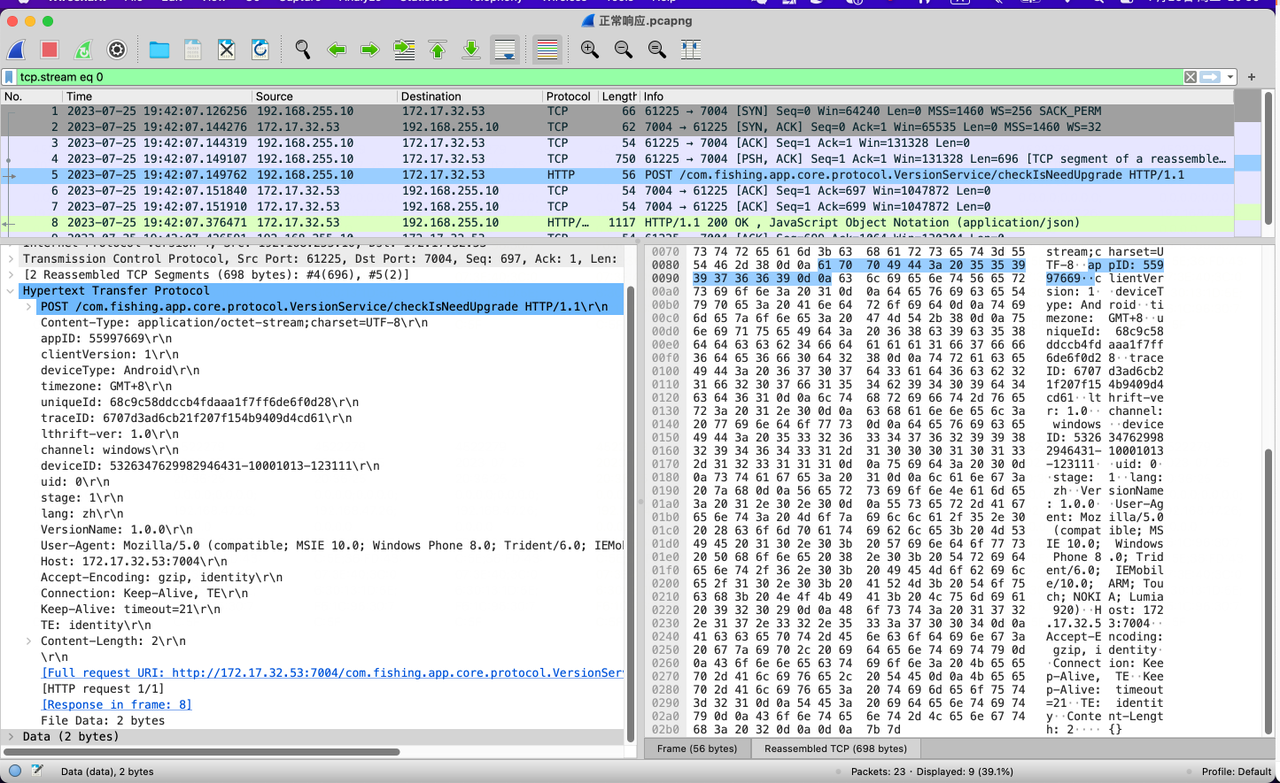This screenshot has width=1280, height=783.
Task: Expand the Data (2 bytes) node
Action: coord(11,737)
